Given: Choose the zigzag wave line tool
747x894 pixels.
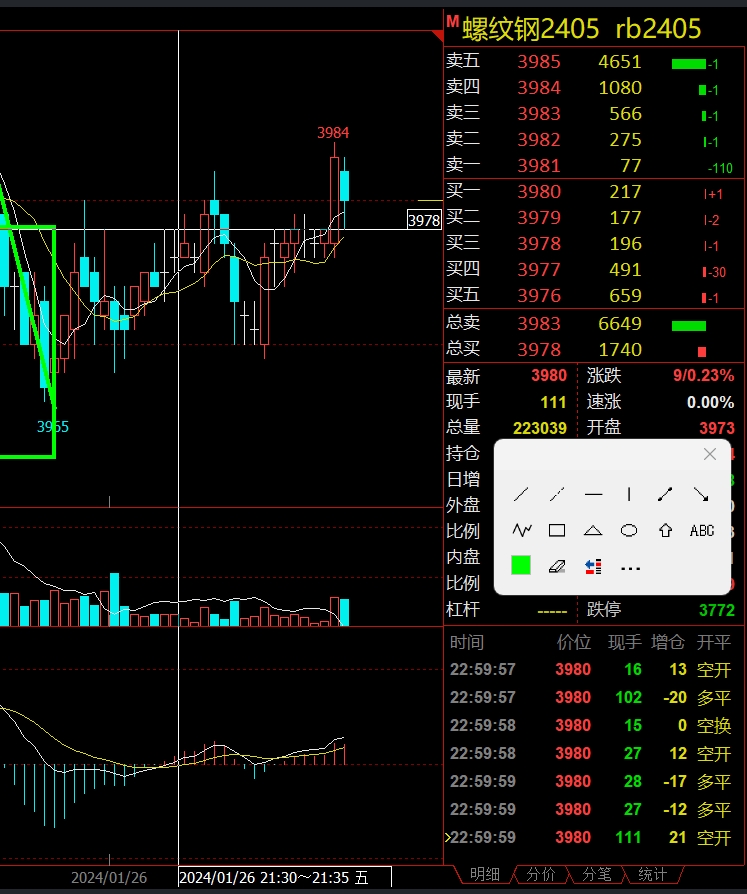Looking at the screenshot, I should tap(521, 530).
